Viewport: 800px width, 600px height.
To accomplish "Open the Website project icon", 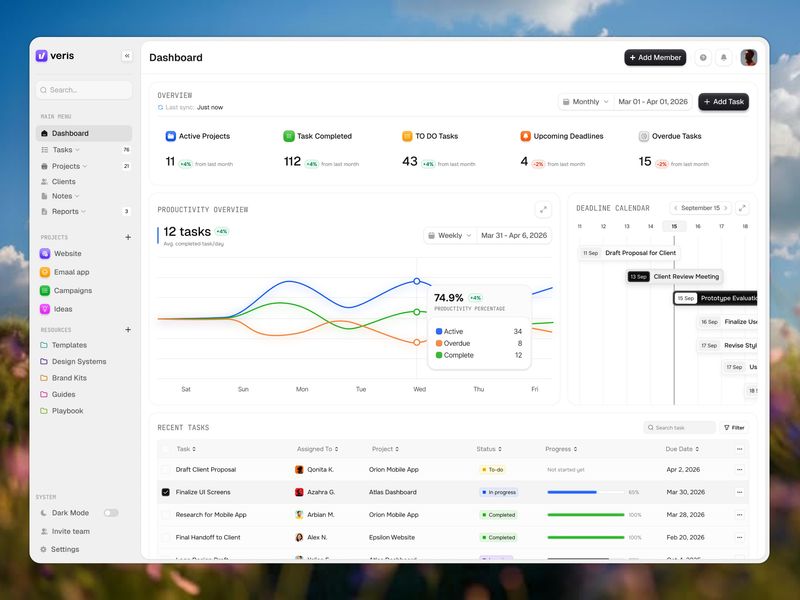I will point(45,254).
